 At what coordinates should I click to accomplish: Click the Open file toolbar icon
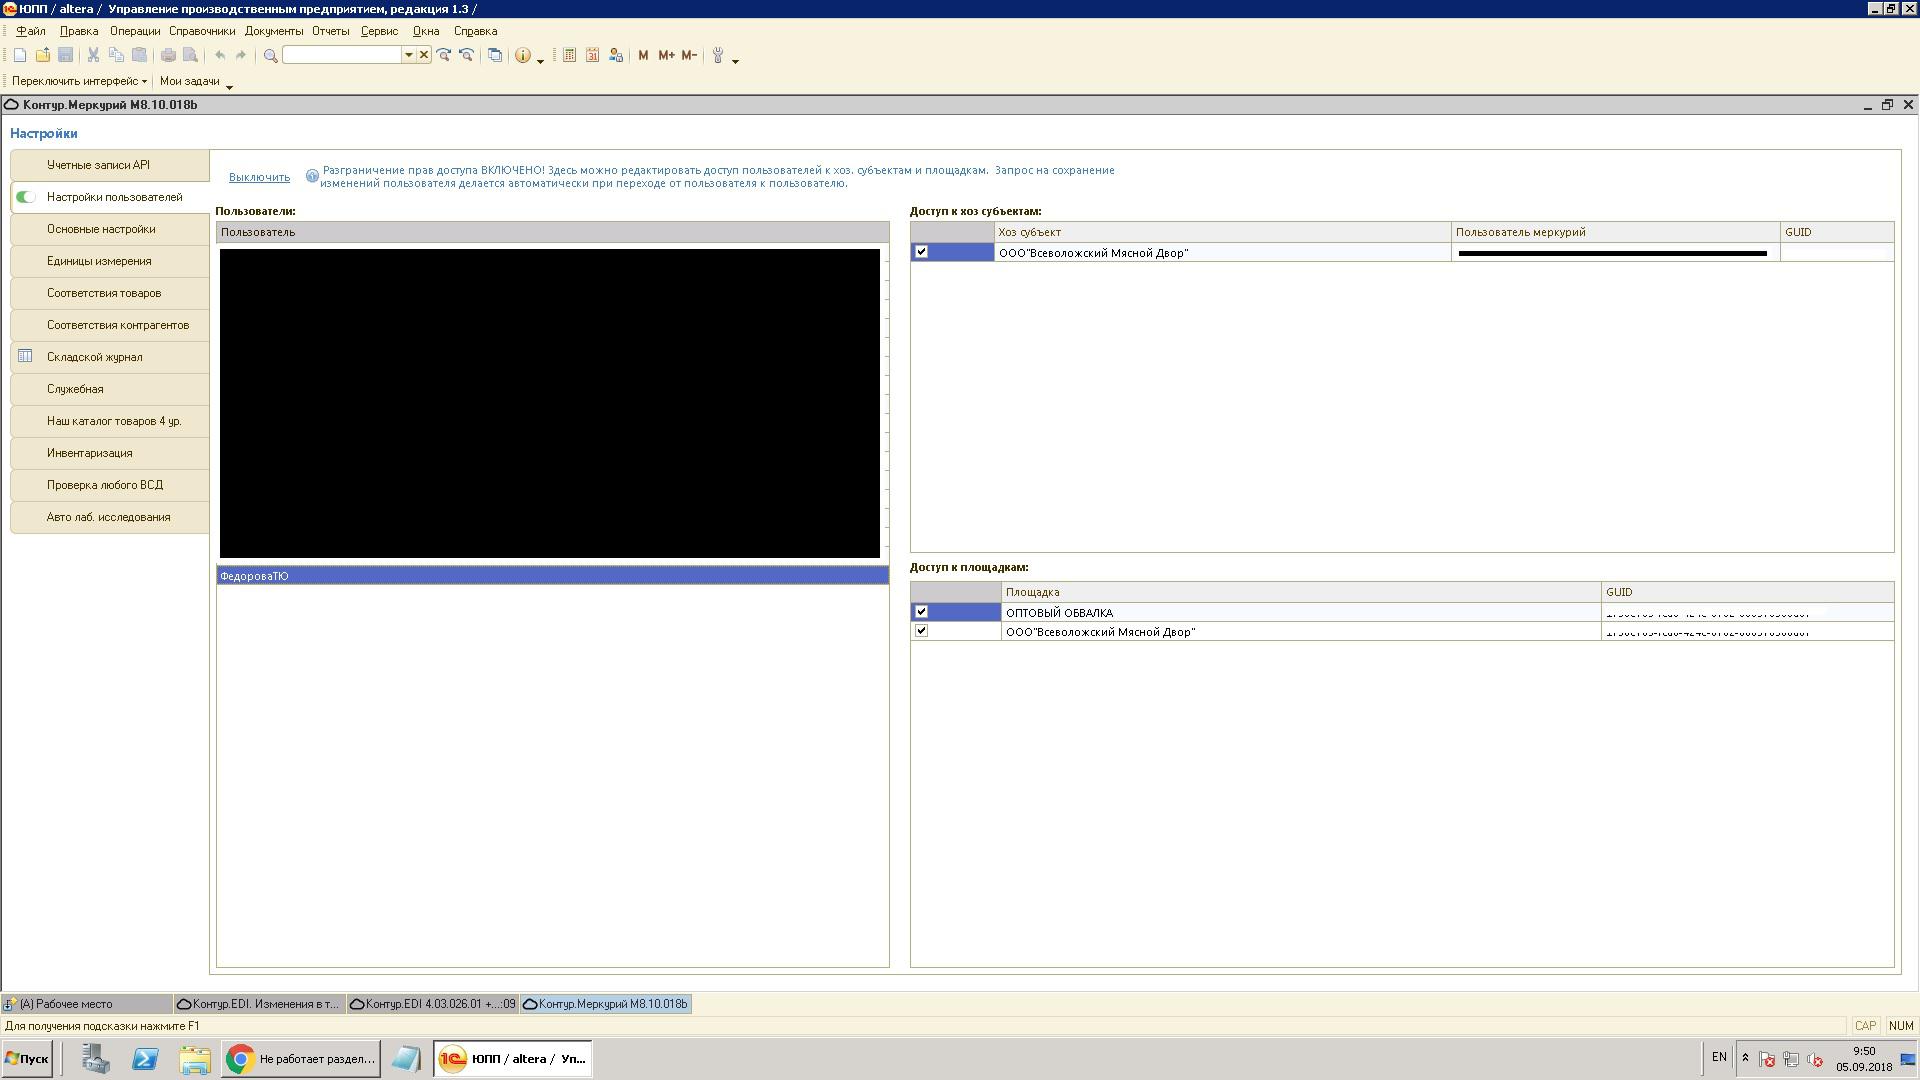tap(43, 56)
